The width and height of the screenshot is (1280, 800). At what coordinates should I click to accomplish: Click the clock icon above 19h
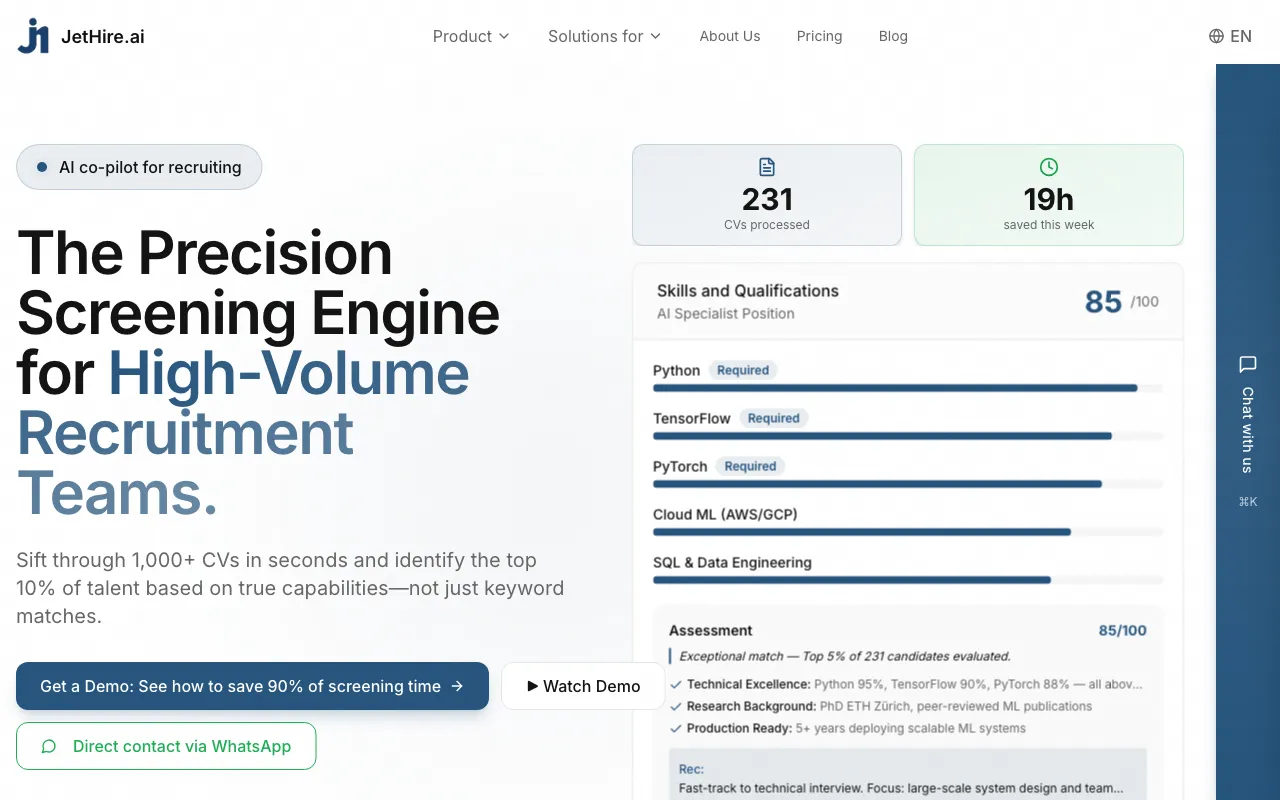1049,167
